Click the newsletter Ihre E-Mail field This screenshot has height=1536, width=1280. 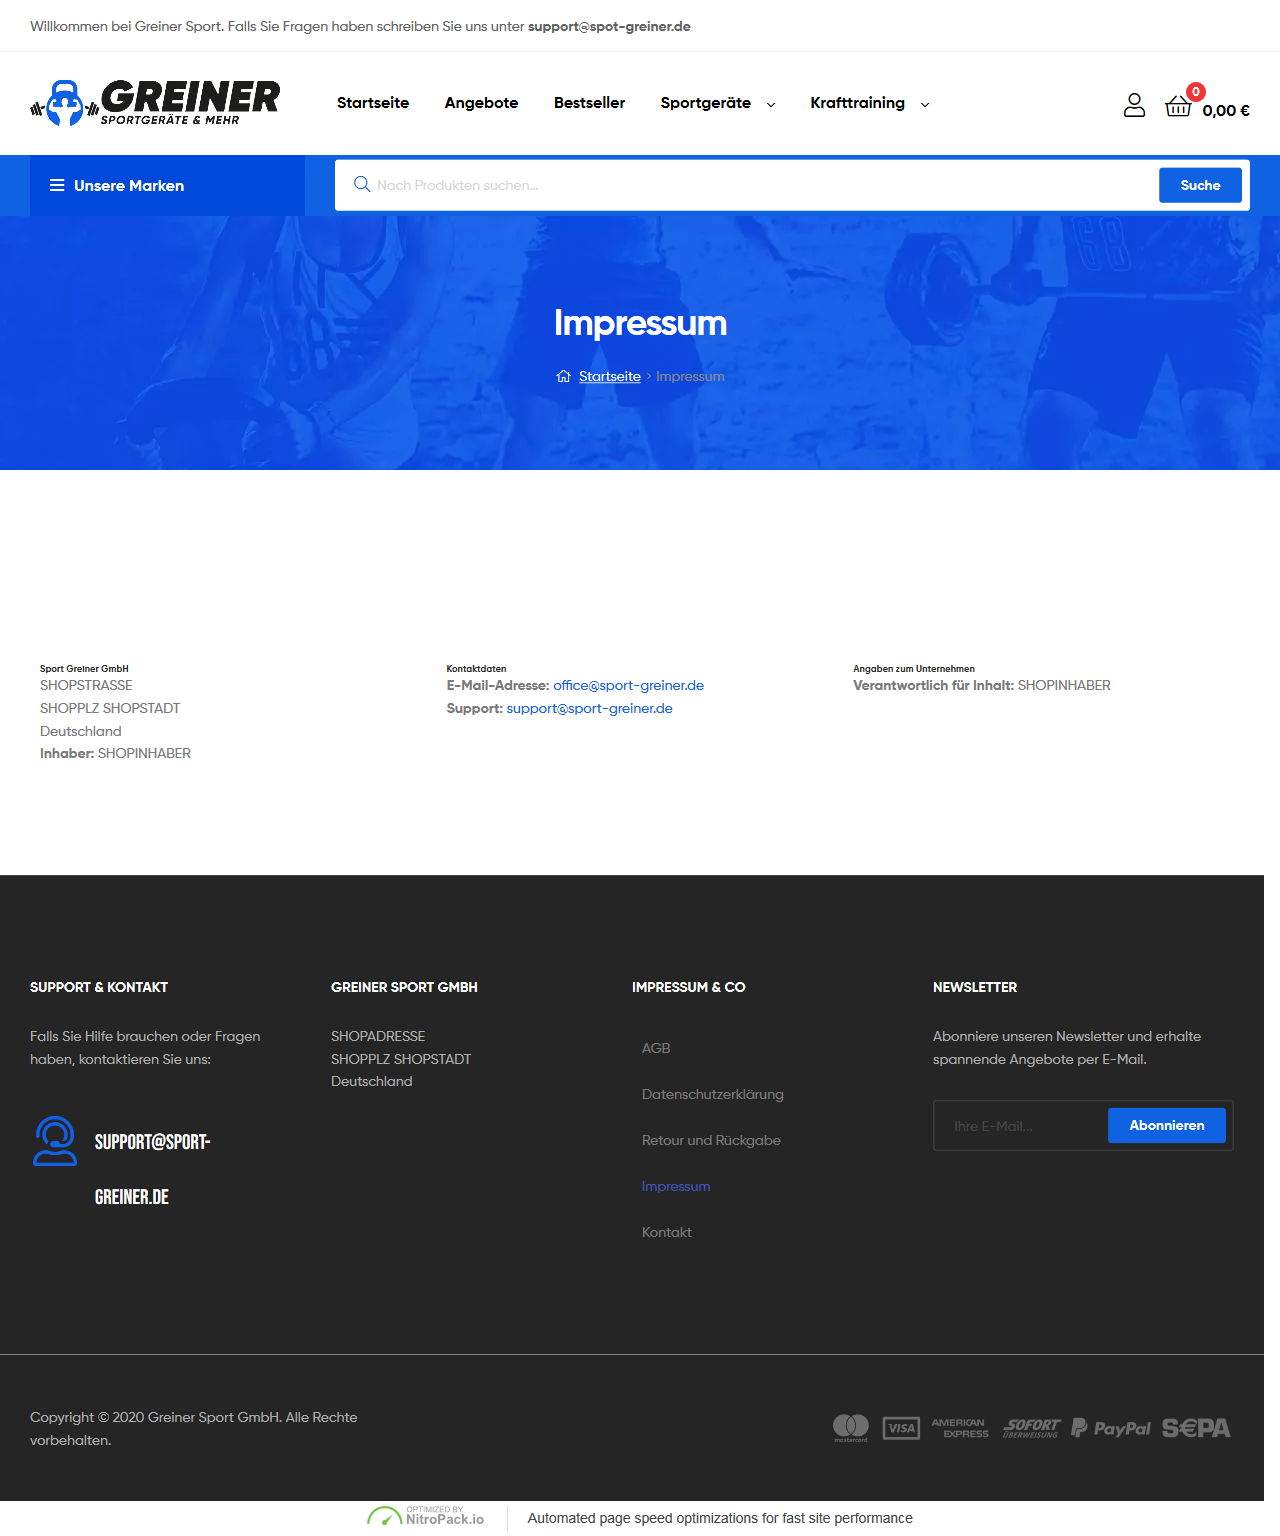(x=1022, y=1125)
